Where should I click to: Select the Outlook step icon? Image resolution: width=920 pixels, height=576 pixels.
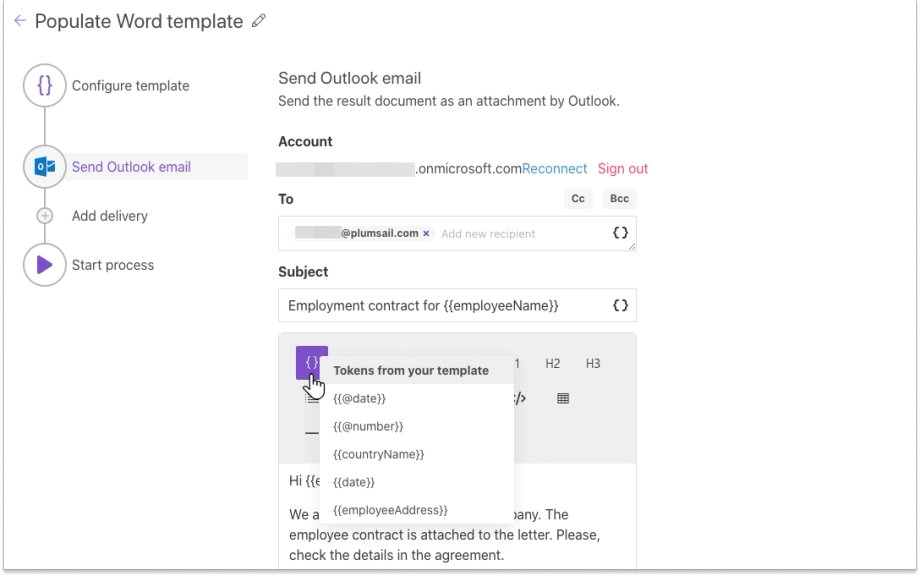pyautogui.click(x=45, y=167)
